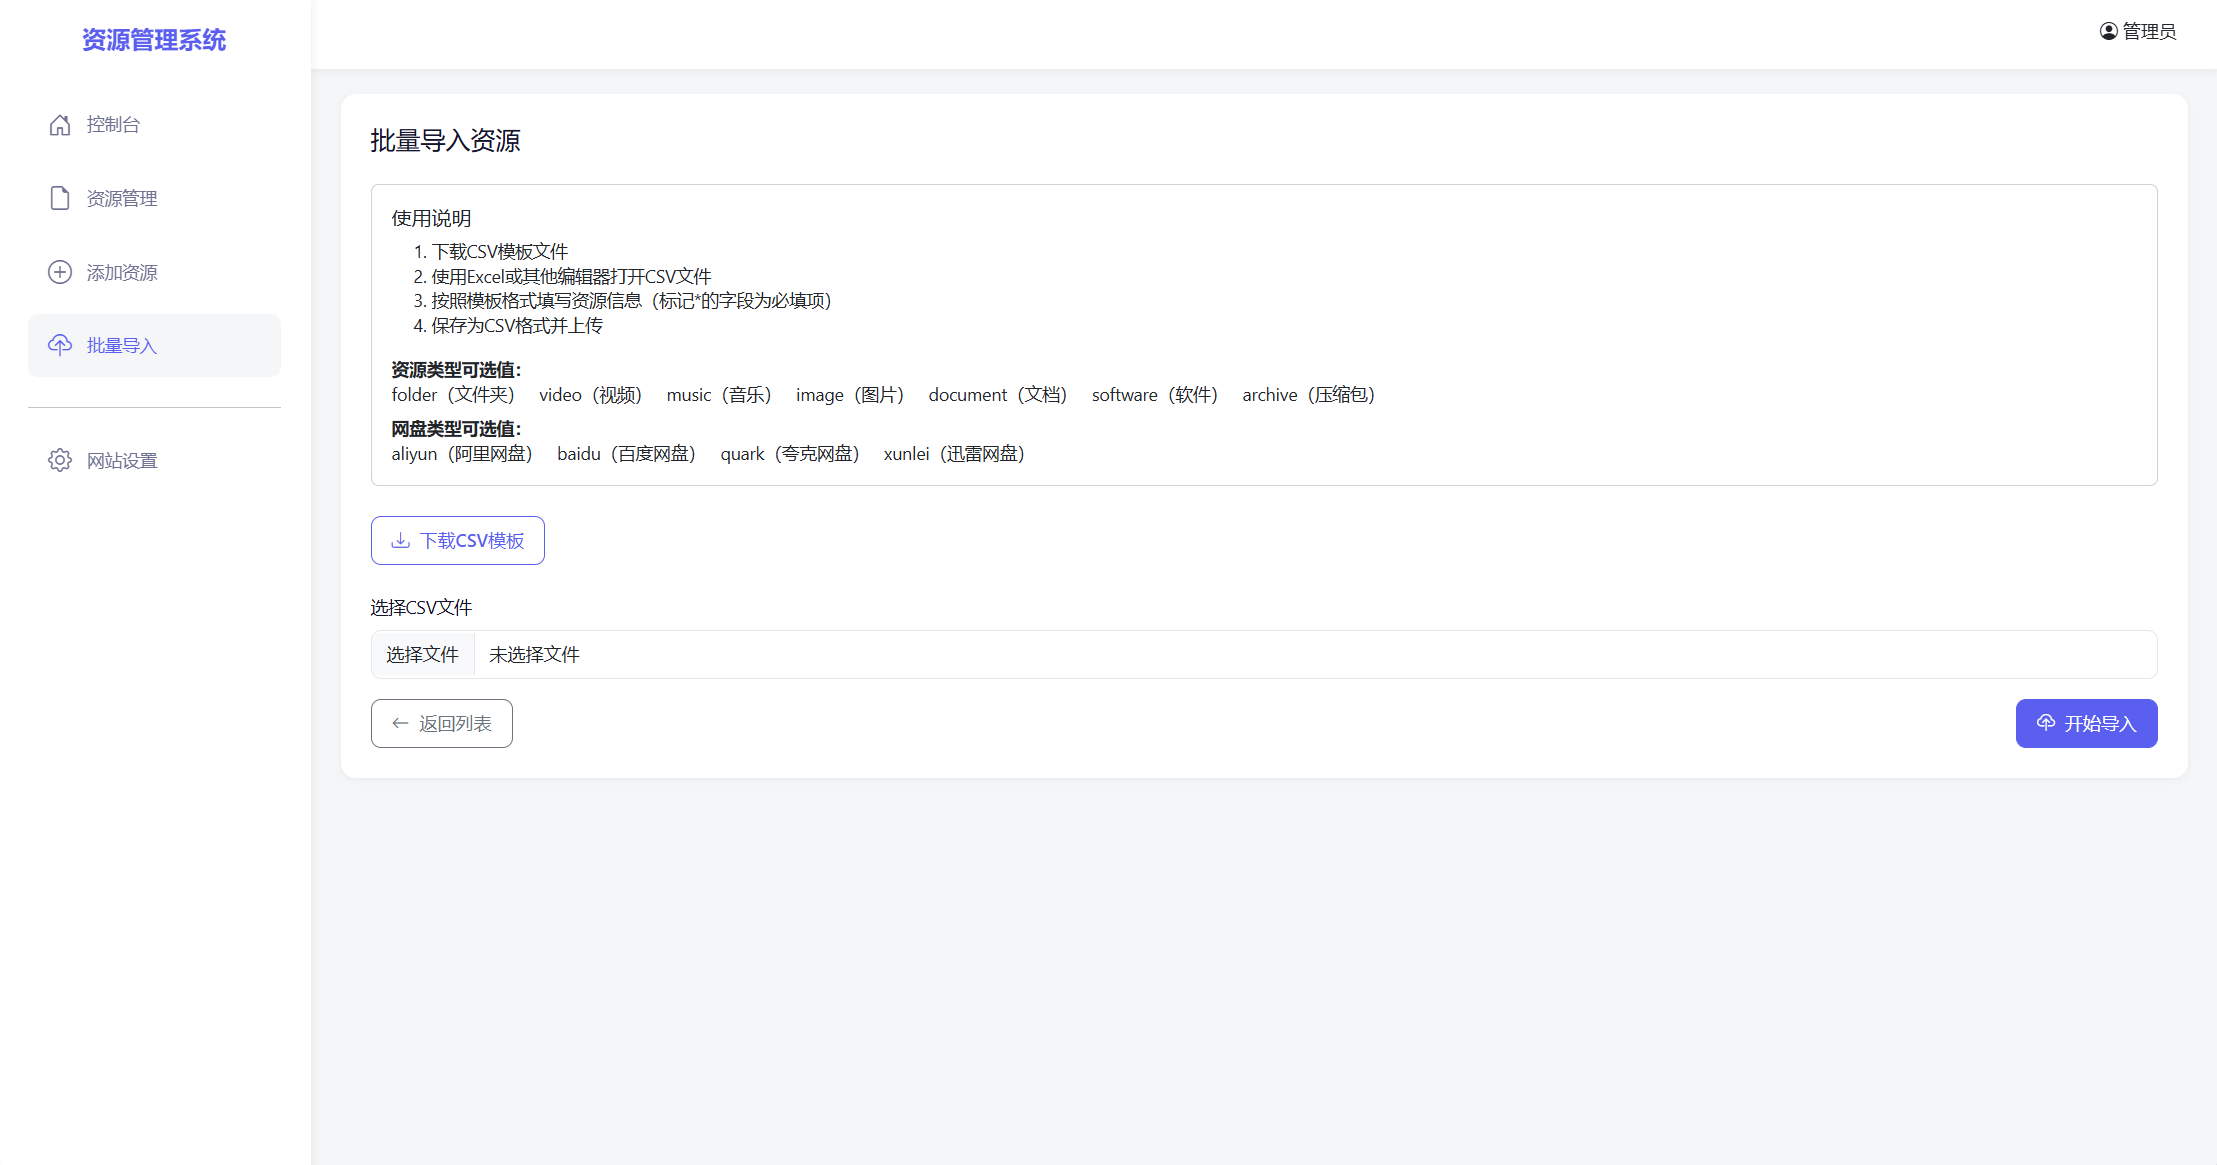This screenshot has width=2217, height=1165.
Task: Select the 控制台 home icon in sidebar
Action: tap(59, 124)
